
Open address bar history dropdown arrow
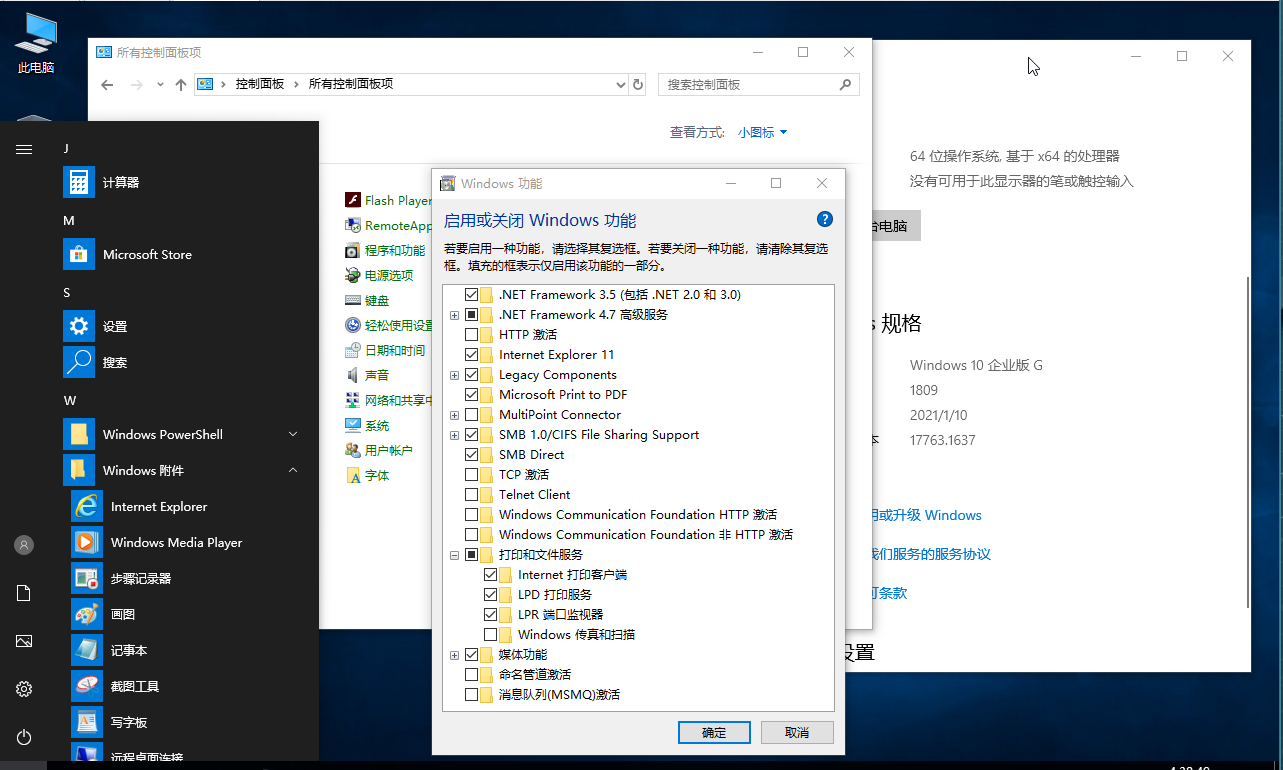coord(620,85)
